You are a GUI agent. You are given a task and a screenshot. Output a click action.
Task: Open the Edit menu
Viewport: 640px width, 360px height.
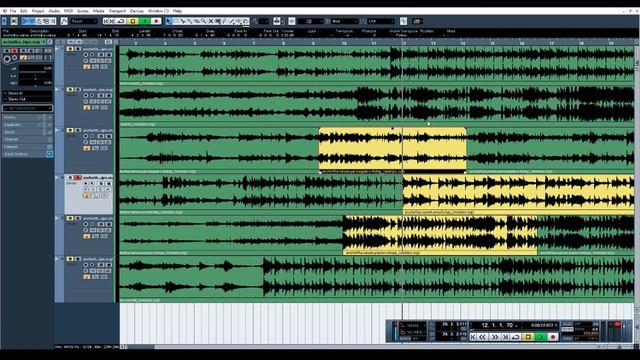(24, 11)
